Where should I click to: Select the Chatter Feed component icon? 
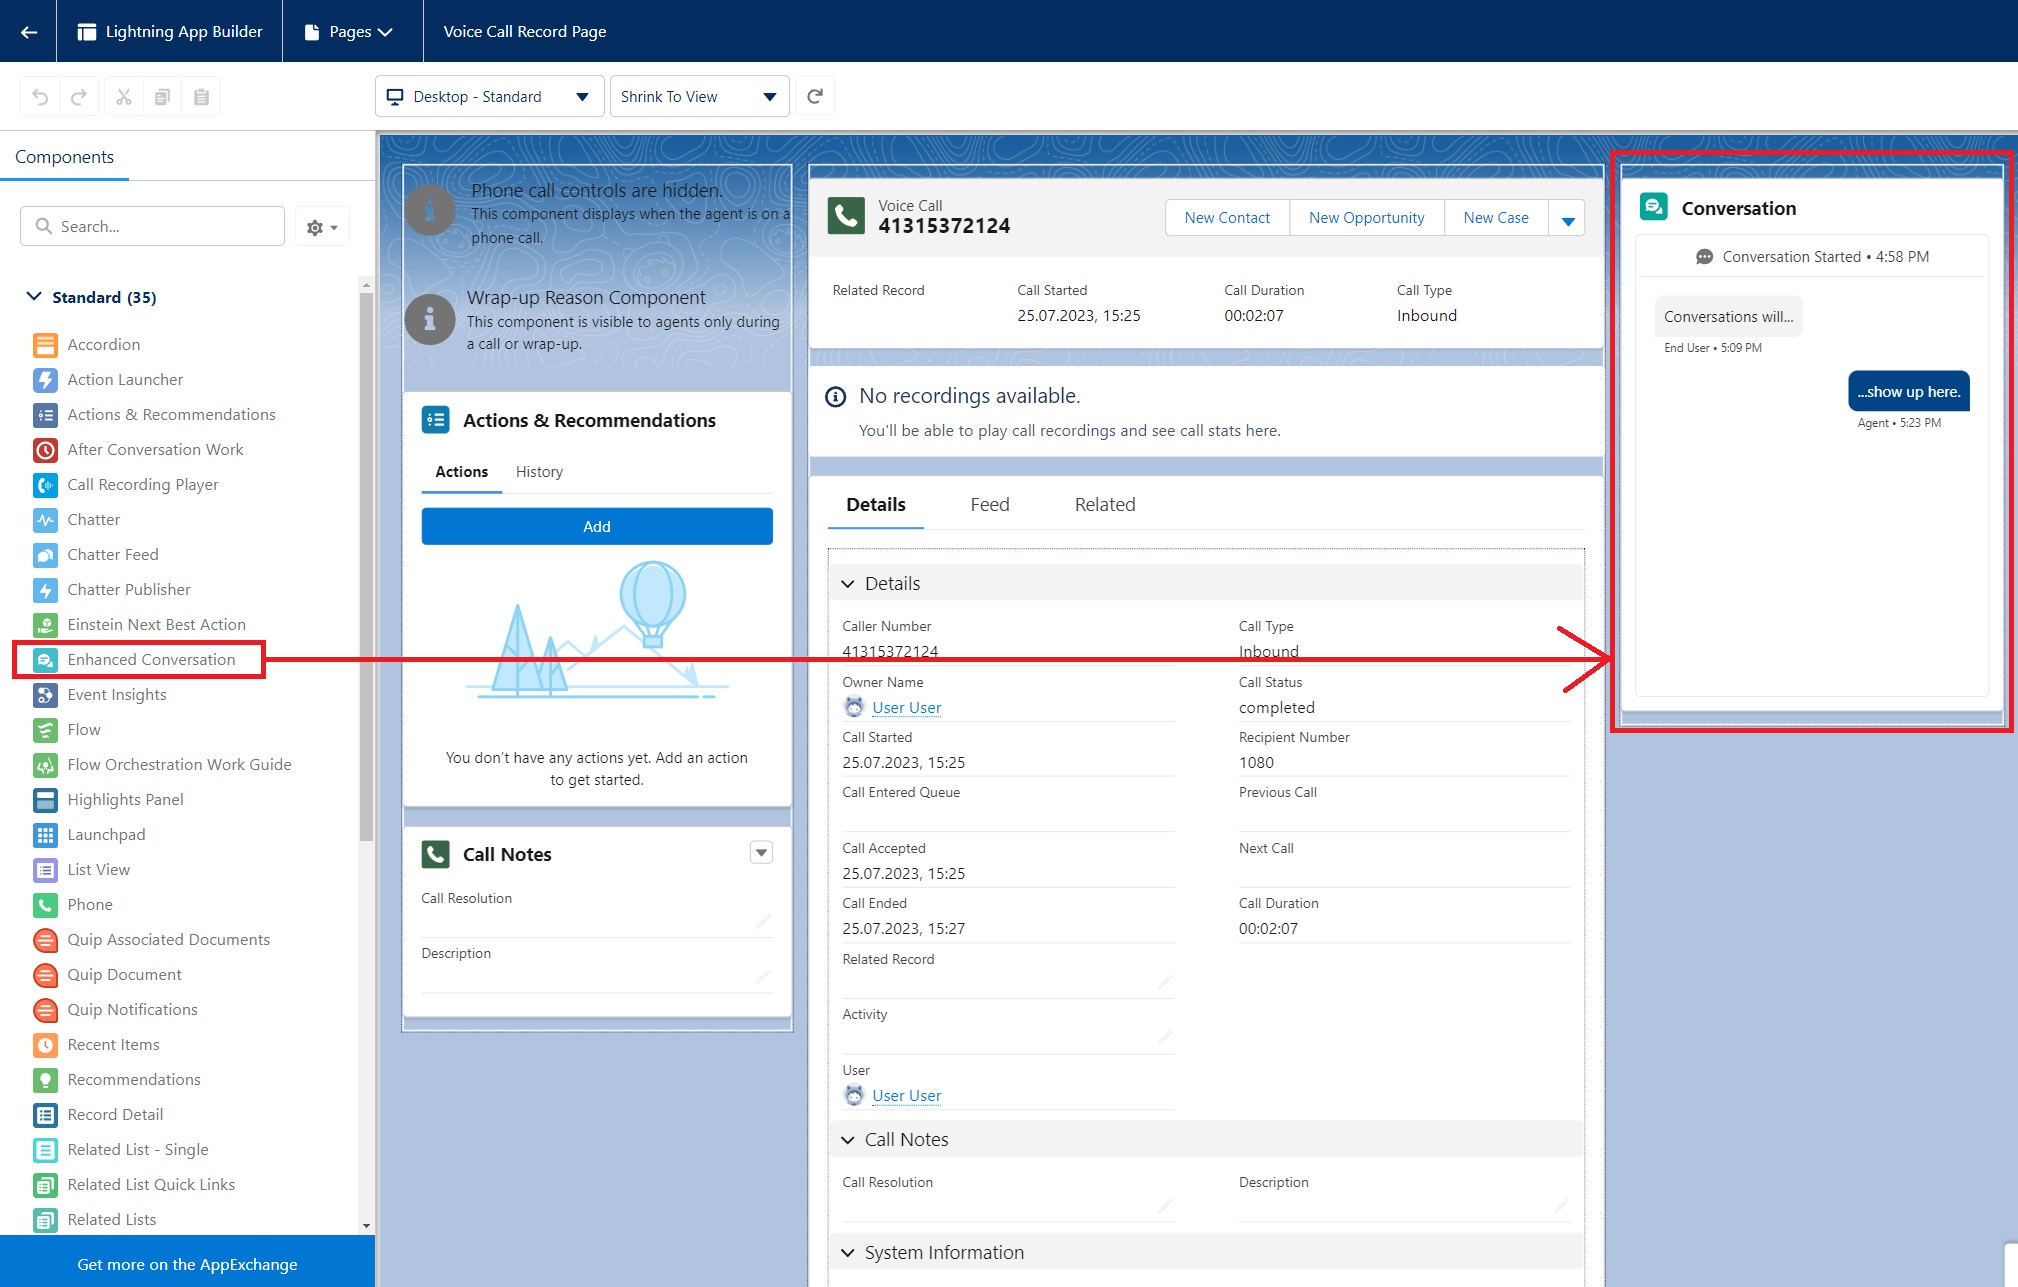45,555
